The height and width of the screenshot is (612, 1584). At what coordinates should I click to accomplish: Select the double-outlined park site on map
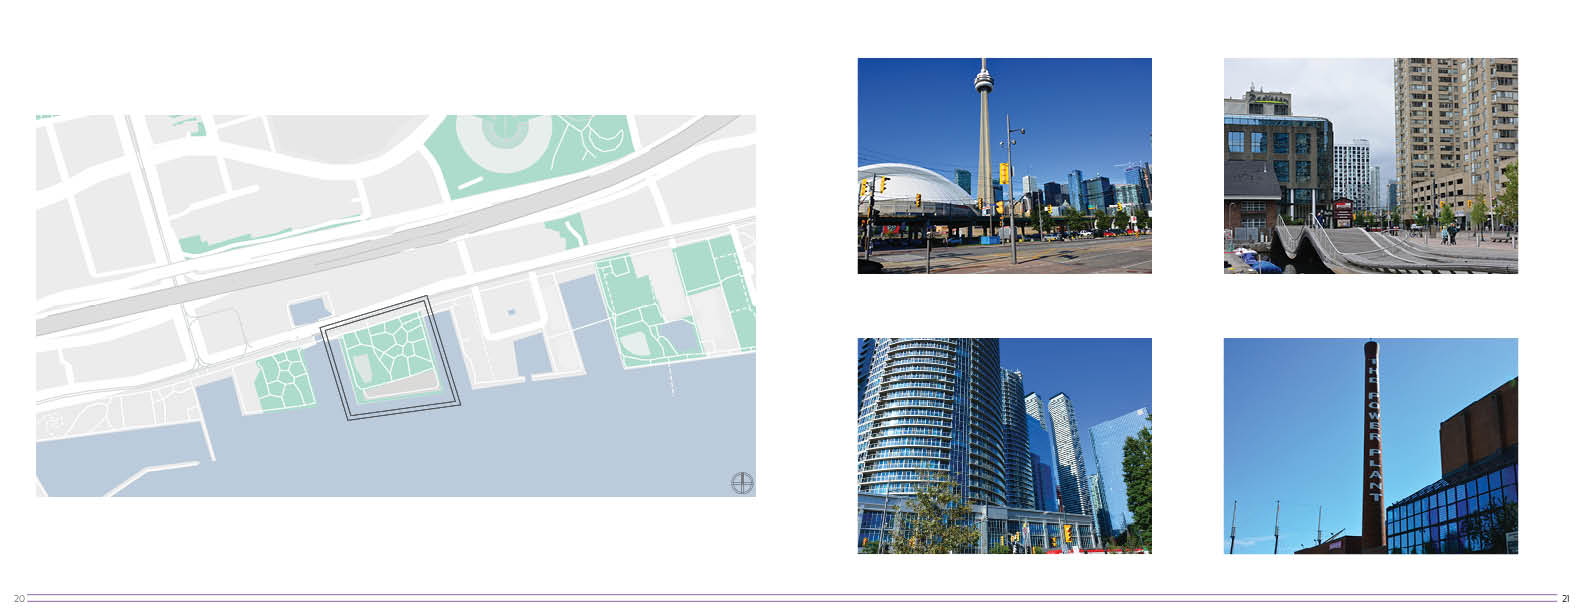390,358
